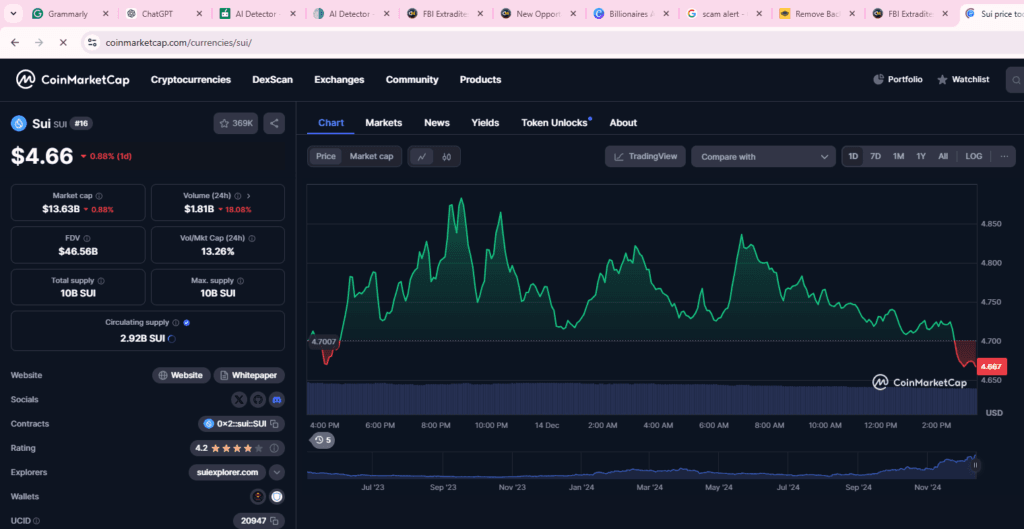Open the Cryptocurrencies navigation menu
The width and height of the screenshot is (1024, 529).
(x=191, y=80)
